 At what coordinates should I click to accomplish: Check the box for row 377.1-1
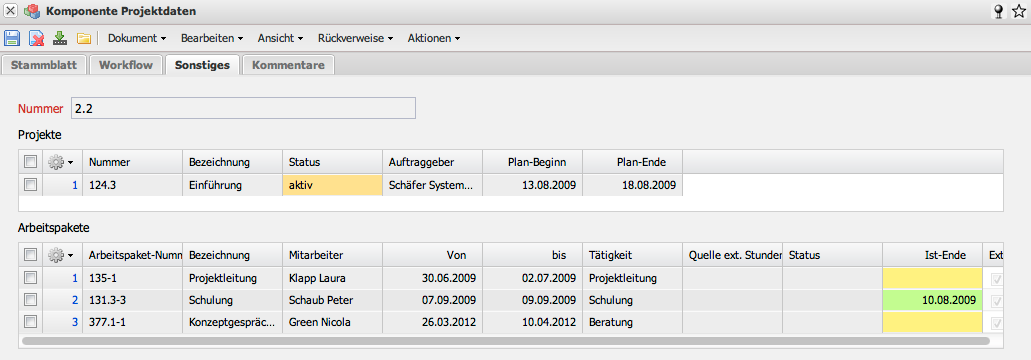[30, 323]
